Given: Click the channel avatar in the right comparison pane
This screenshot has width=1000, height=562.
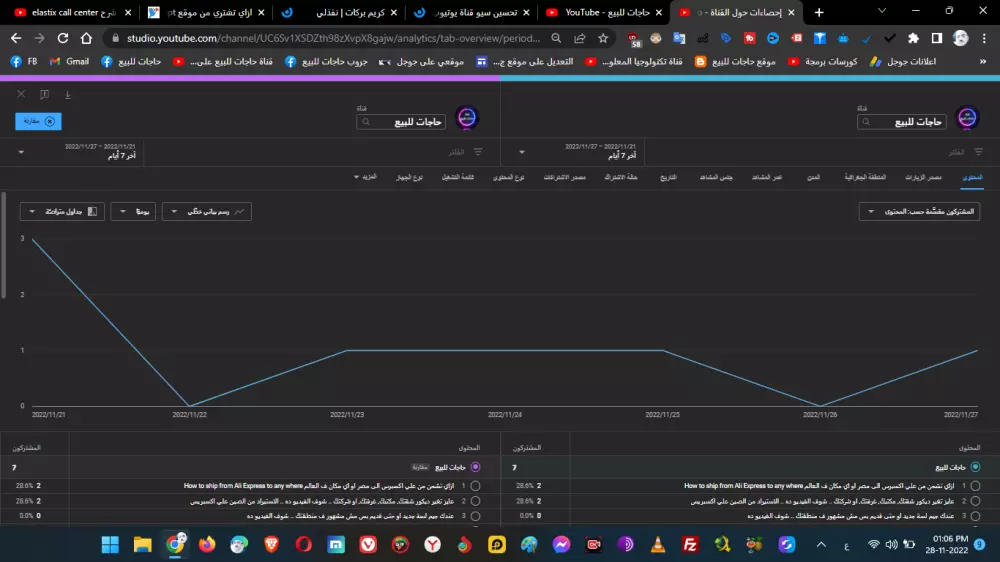Looking at the screenshot, I should [967, 118].
